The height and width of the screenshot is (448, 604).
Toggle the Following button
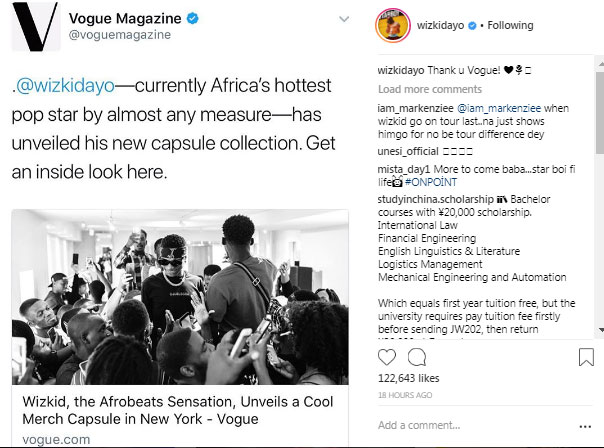(510, 25)
